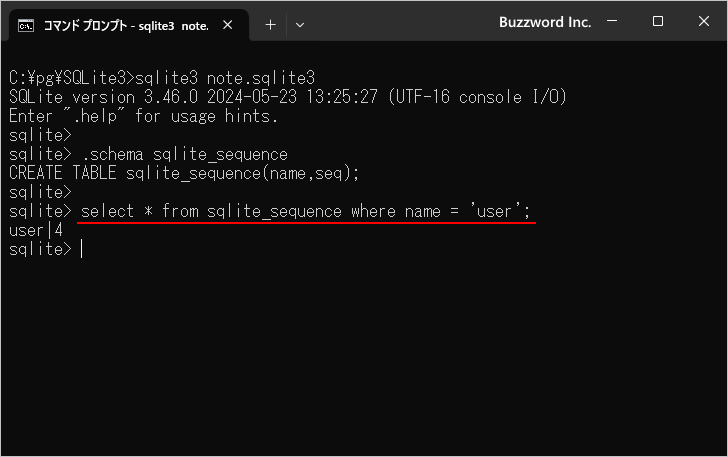Expand the new-tab profile dropdown chevron

coord(300,25)
